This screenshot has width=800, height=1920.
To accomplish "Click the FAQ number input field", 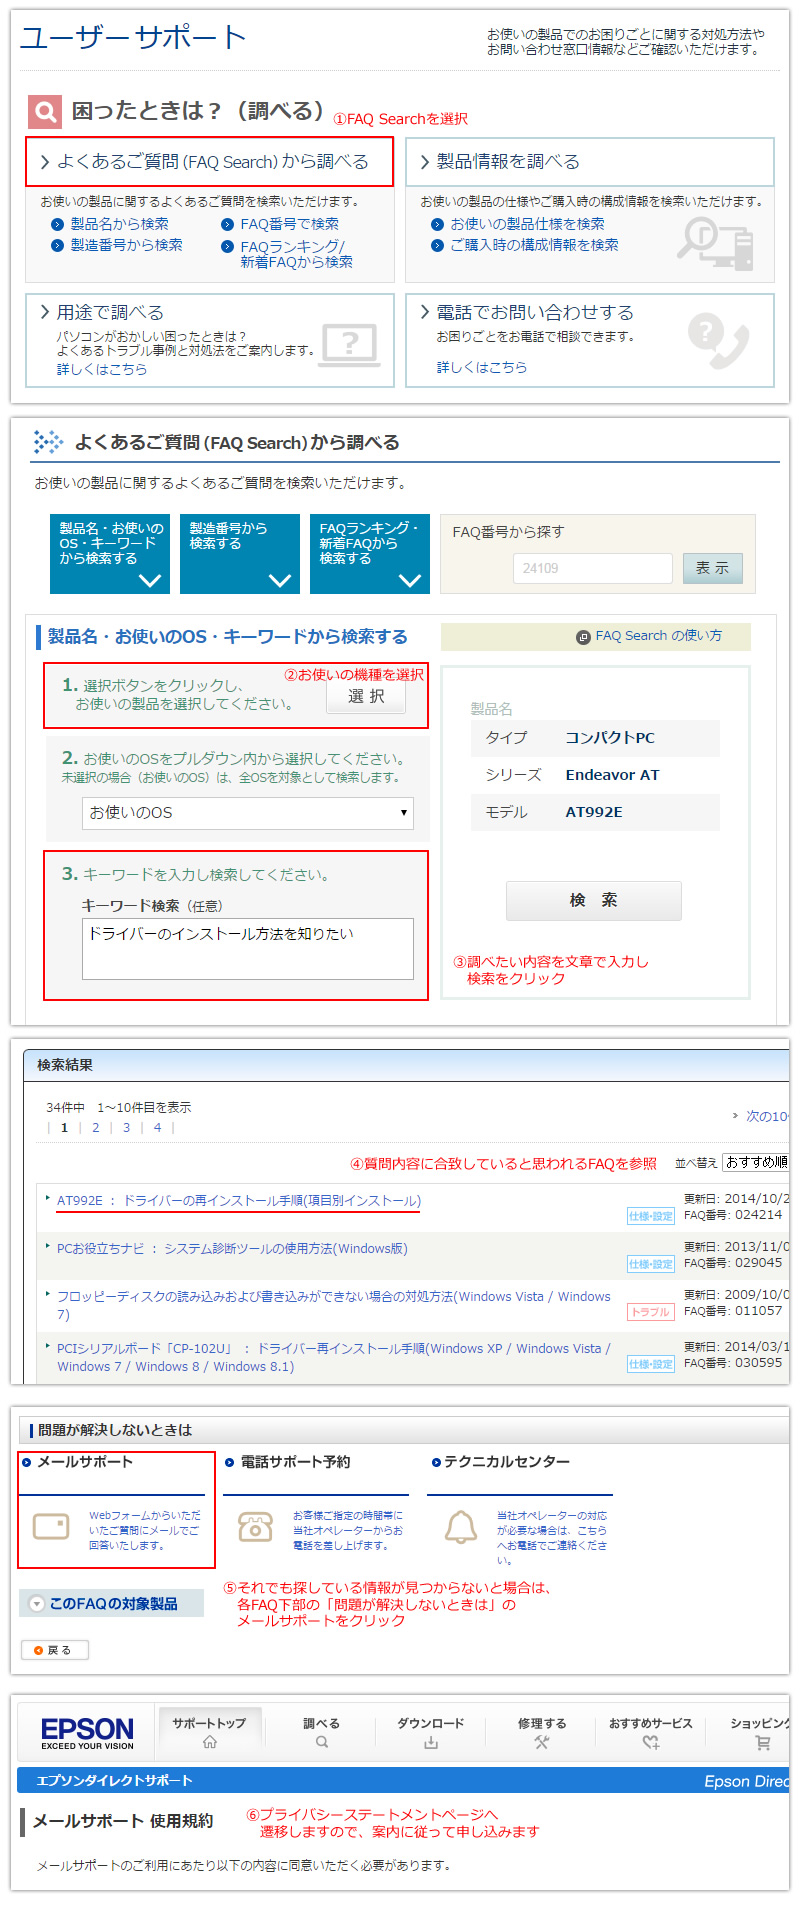I will pyautogui.click(x=593, y=568).
